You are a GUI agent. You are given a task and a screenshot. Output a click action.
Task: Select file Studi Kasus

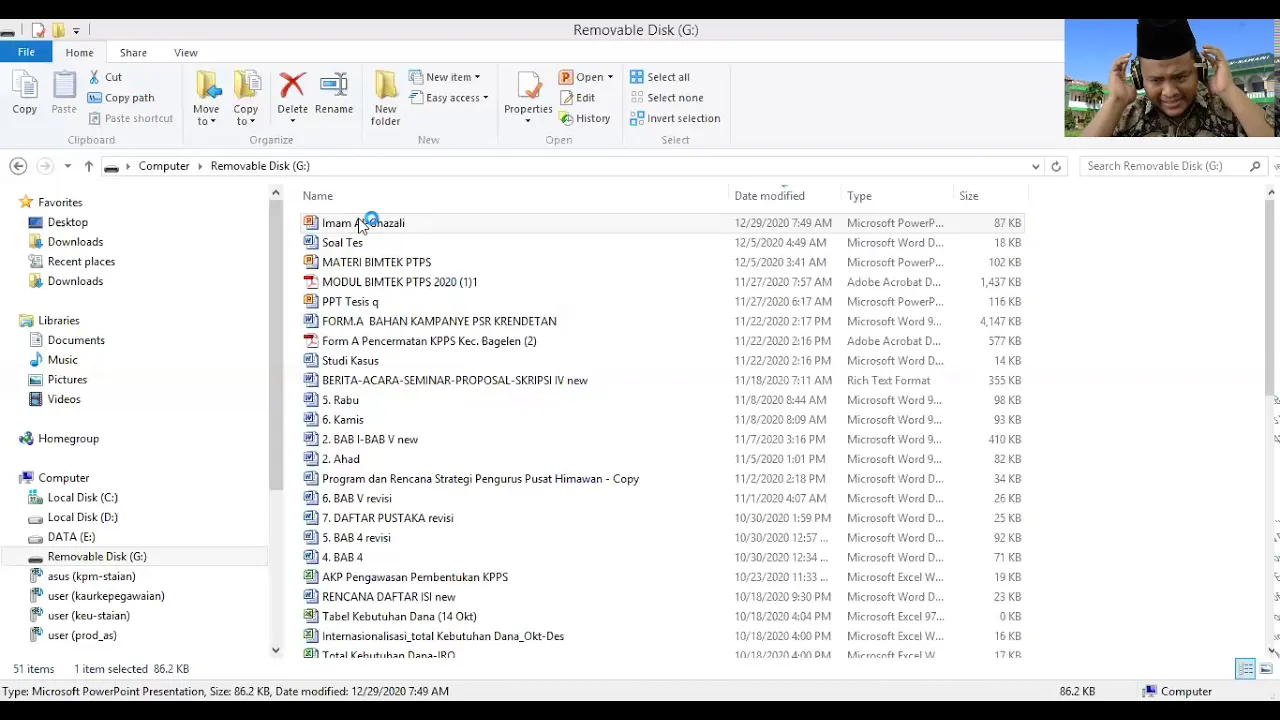(x=350, y=361)
